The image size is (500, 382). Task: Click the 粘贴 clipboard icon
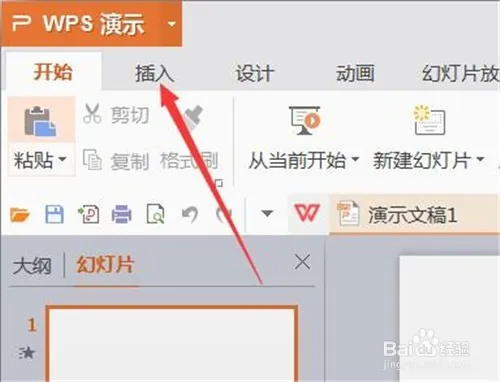(40, 121)
